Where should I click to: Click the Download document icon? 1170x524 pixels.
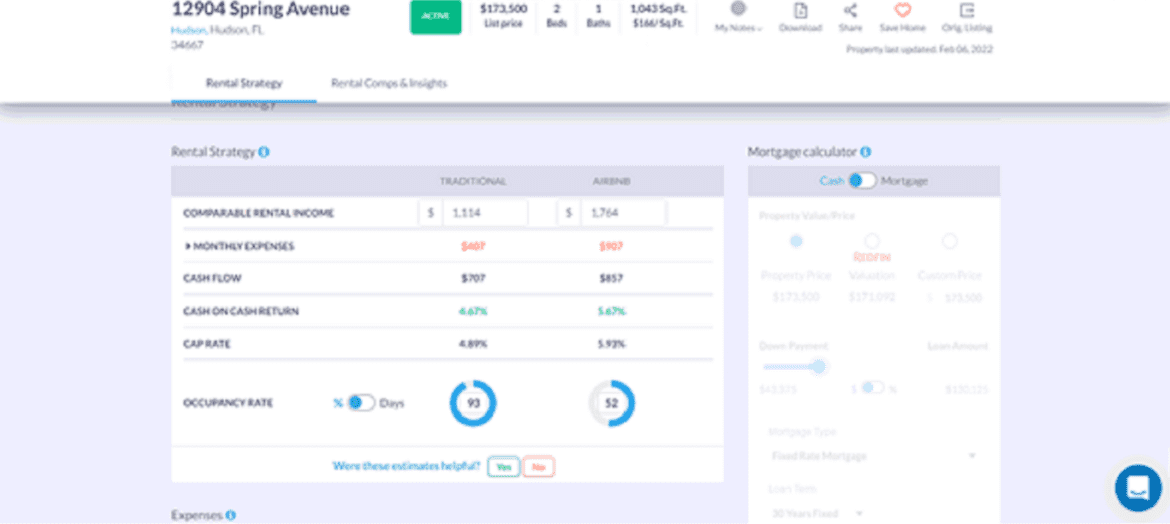click(800, 10)
